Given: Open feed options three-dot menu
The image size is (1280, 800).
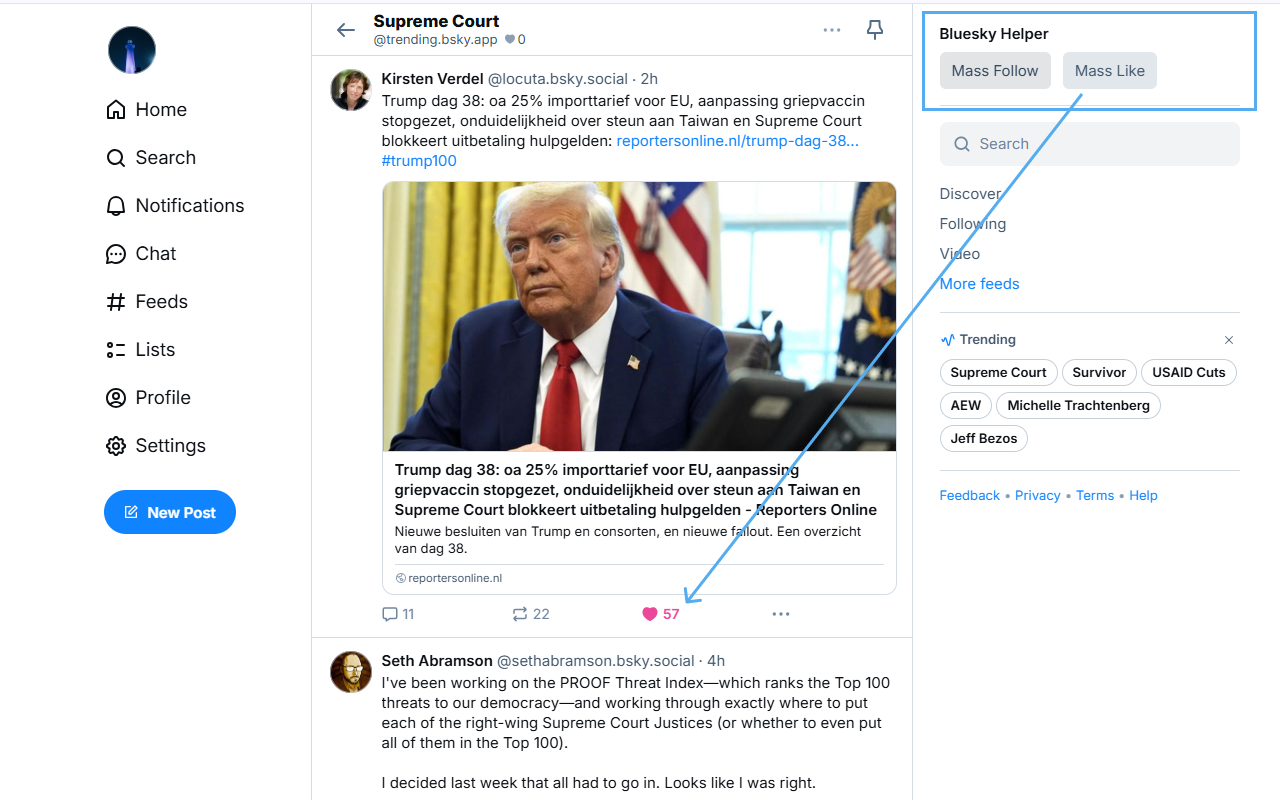Looking at the screenshot, I should point(832,30).
